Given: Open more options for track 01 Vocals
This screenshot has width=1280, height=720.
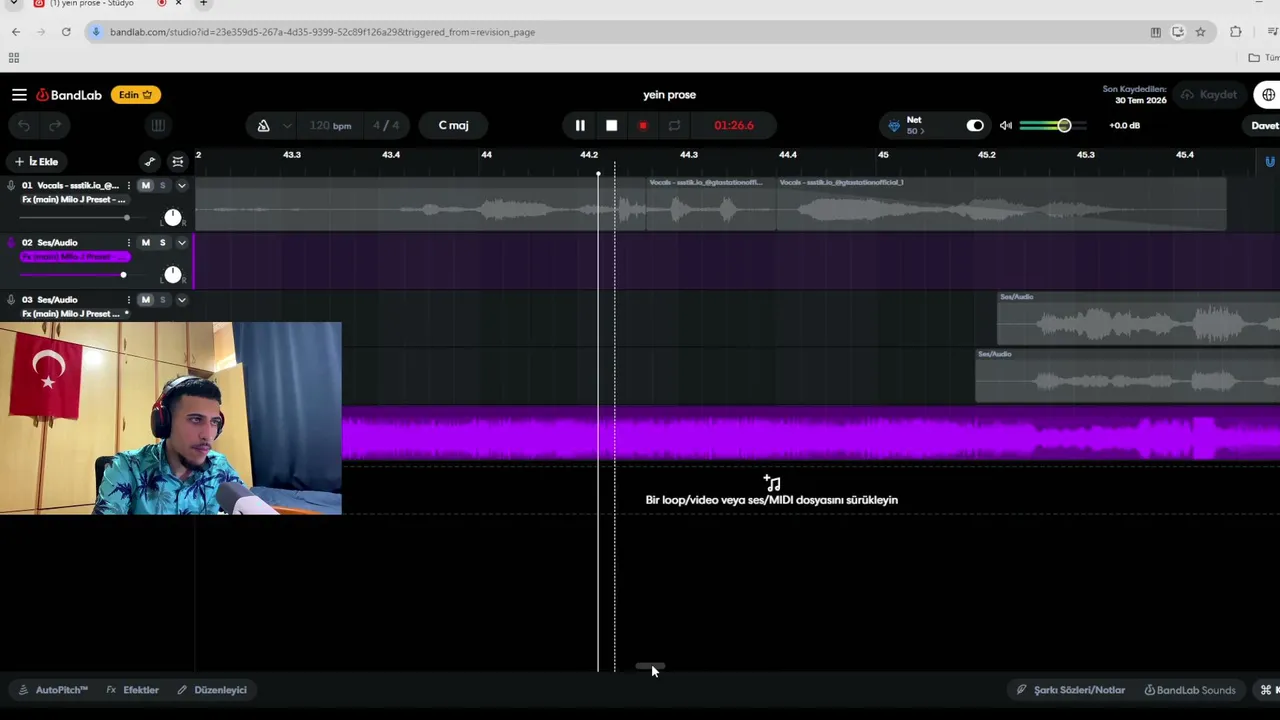Looking at the screenshot, I should point(128,186).
